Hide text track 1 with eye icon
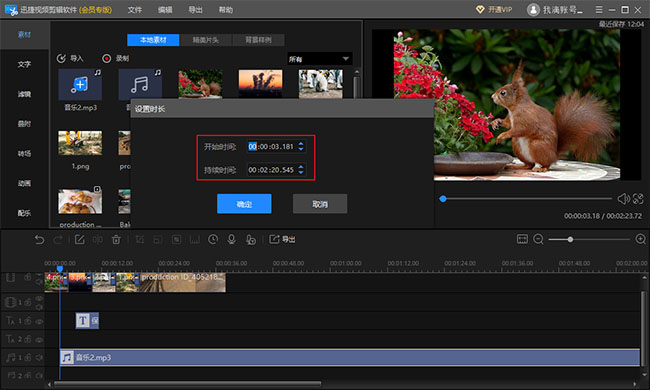Viewport: 650px width, 390px height. tap(39, 321)
